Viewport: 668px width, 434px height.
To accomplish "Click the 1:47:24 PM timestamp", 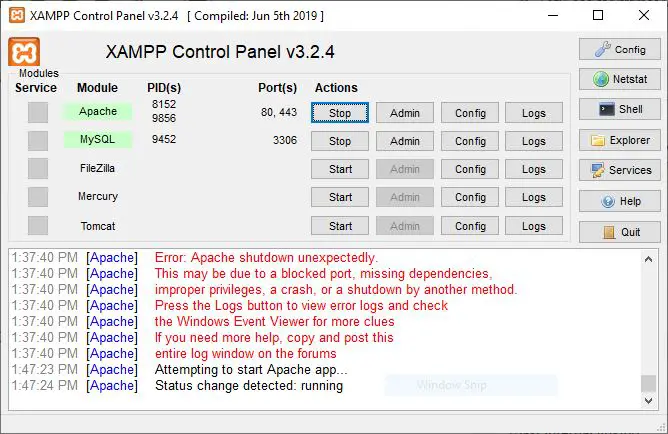I will (44, 385).
